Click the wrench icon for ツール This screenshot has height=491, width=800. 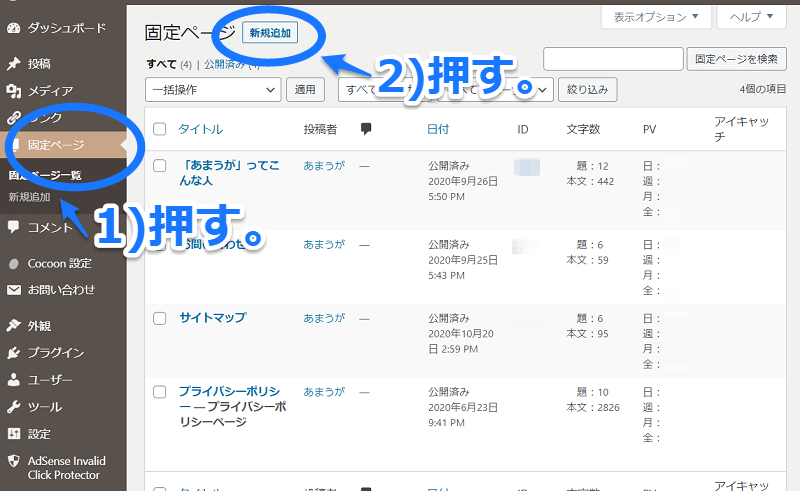[x=13, y=407]
